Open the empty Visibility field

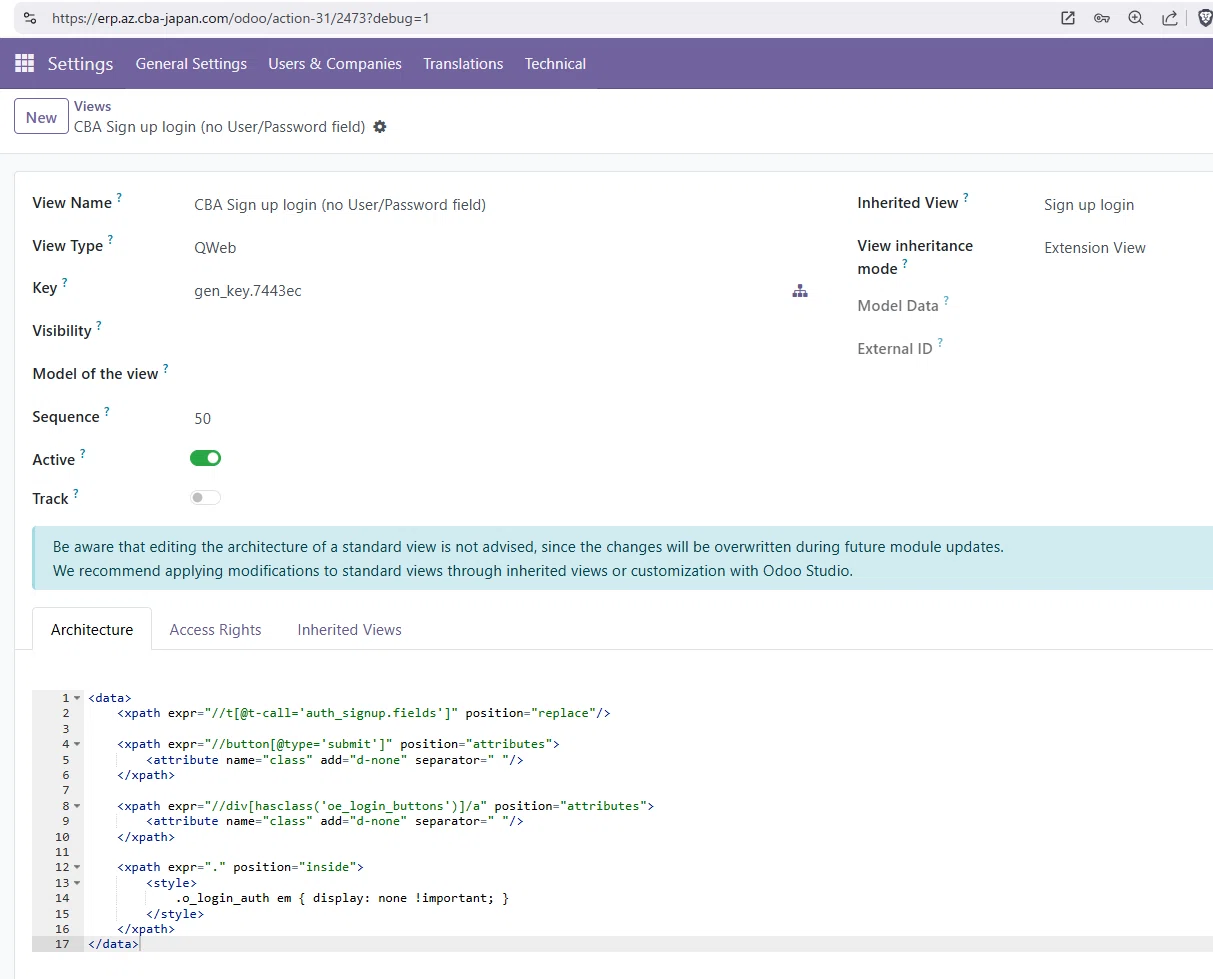500,332
